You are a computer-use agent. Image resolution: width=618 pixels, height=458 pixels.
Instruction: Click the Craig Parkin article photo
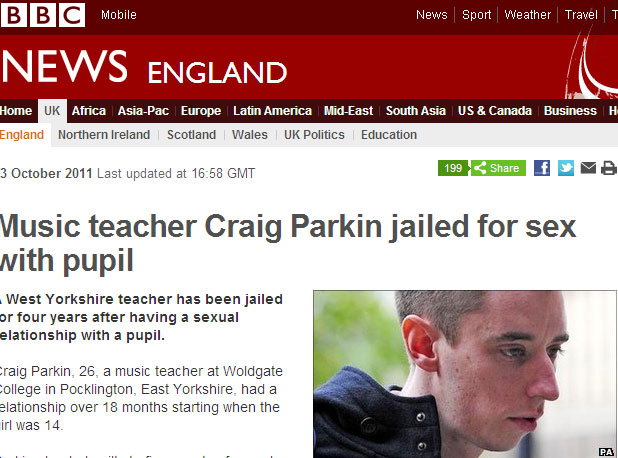point(465,374)
